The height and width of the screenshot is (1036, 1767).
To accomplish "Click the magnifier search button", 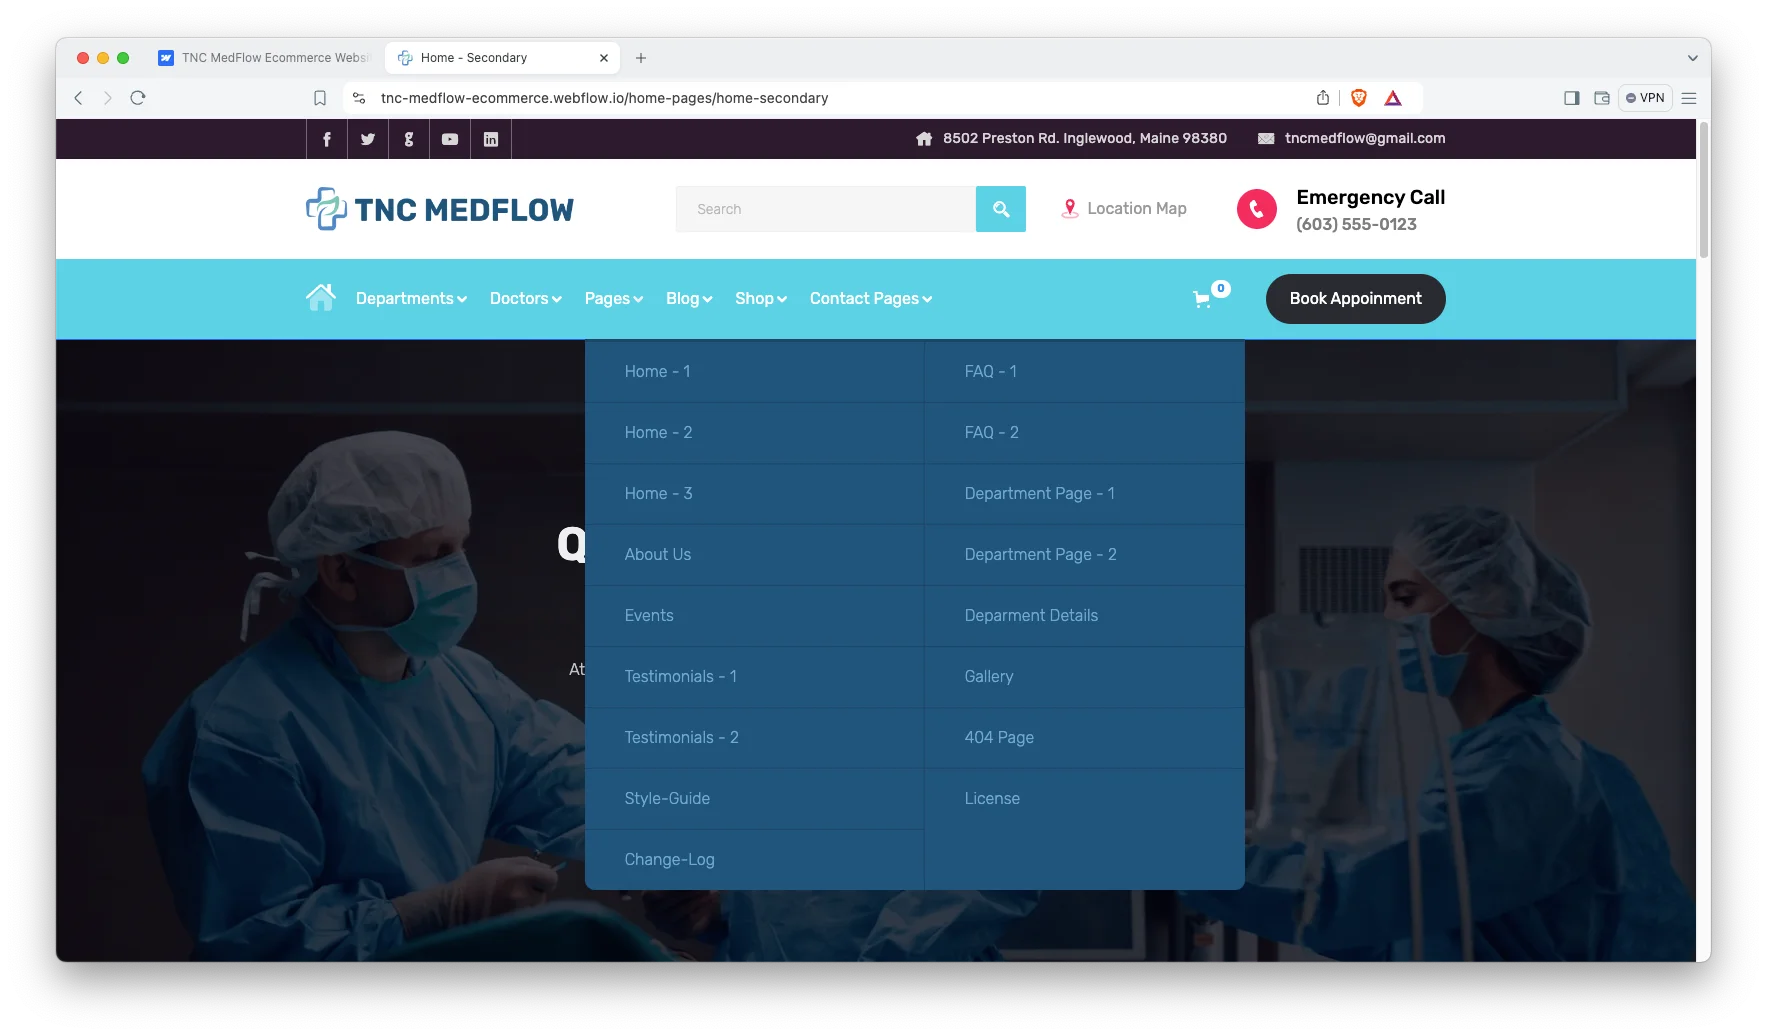I will coord(1000,209).
